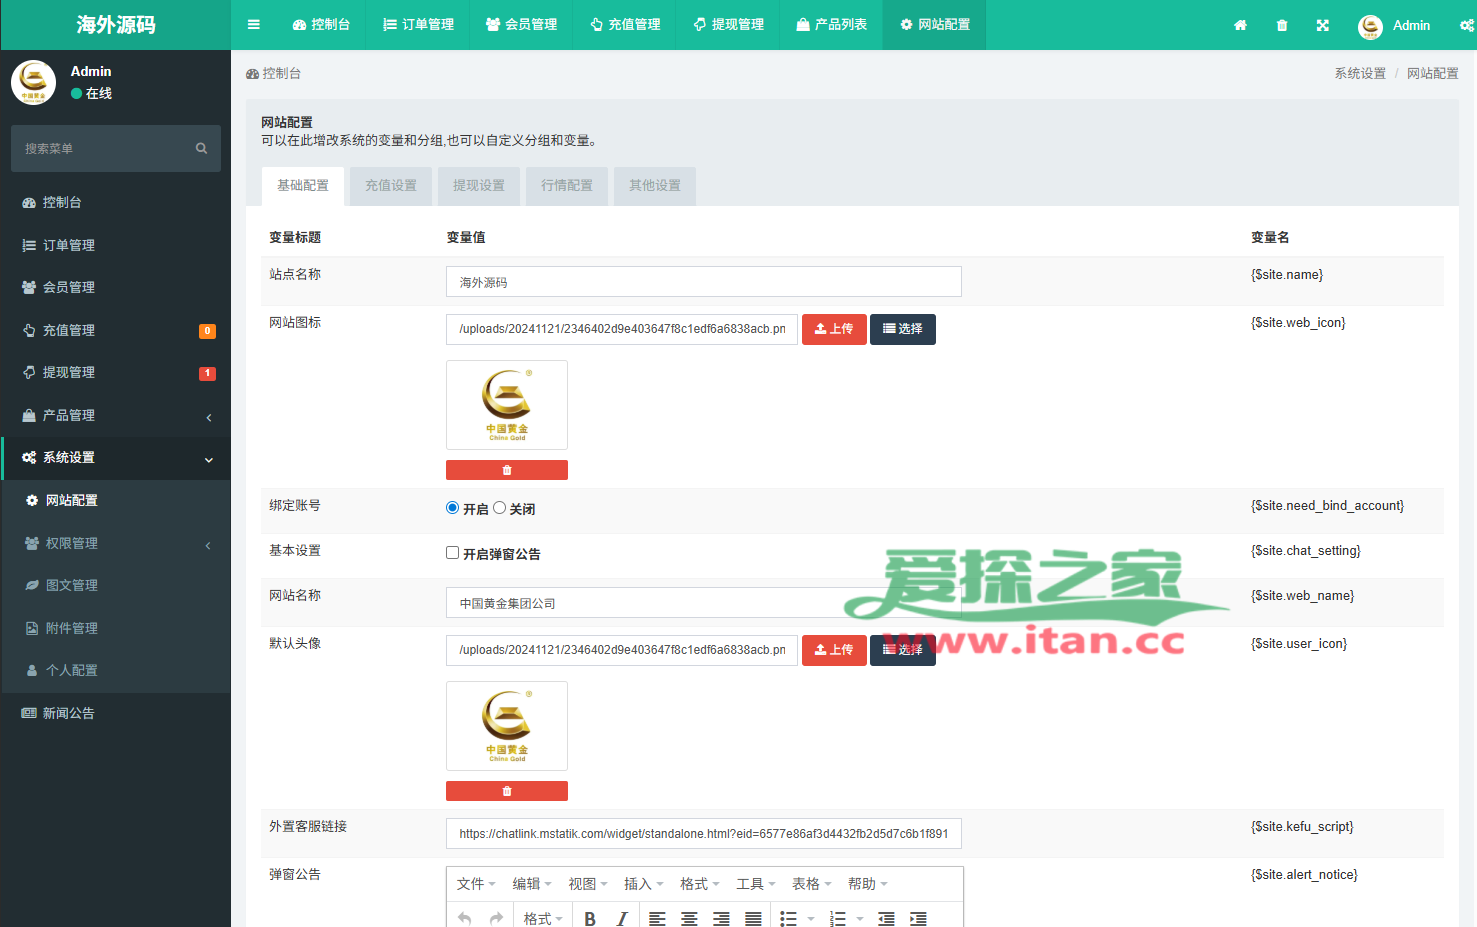Switch to the 其他设置 tab
This screenshot has width=1477, height=927.
[x=655, y=186]
